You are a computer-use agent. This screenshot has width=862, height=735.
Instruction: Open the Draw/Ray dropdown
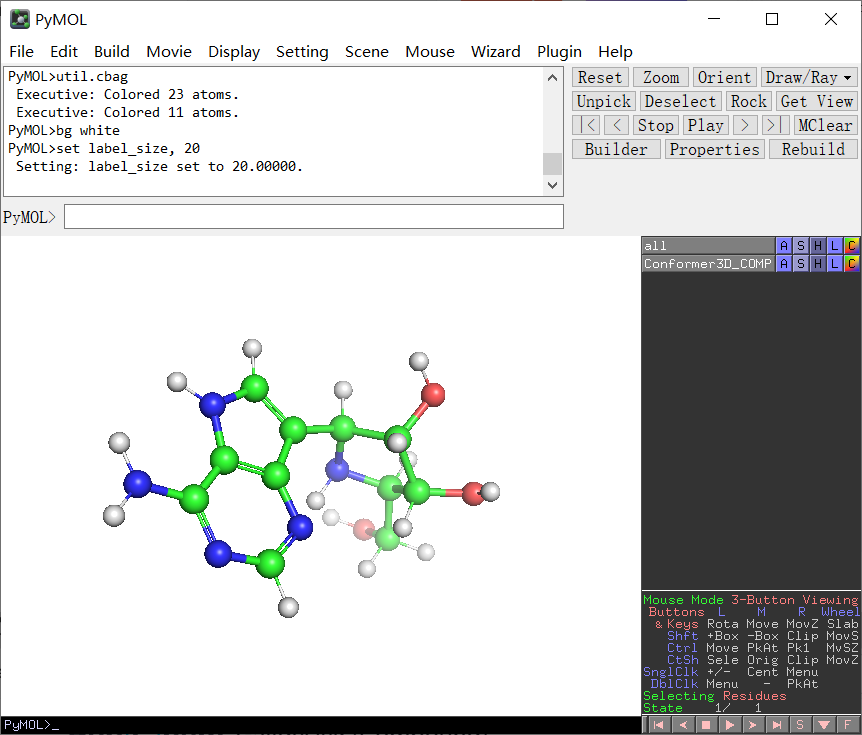pos(809,78)
